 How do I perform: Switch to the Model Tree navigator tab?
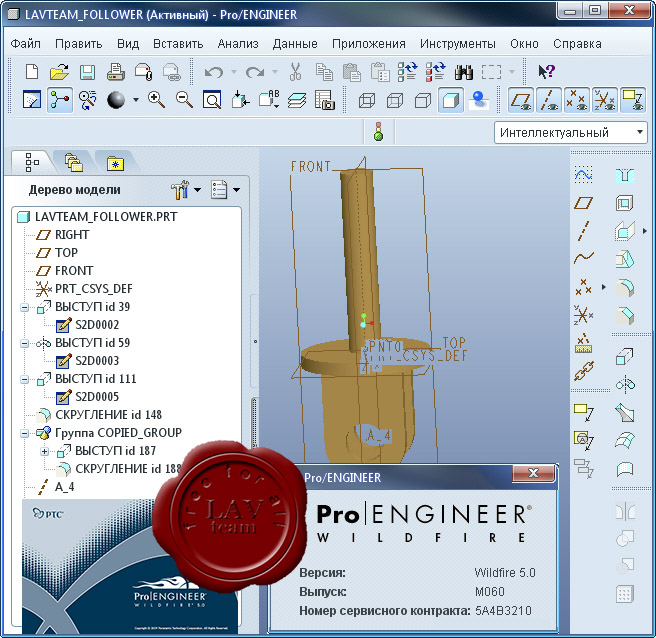32,162
